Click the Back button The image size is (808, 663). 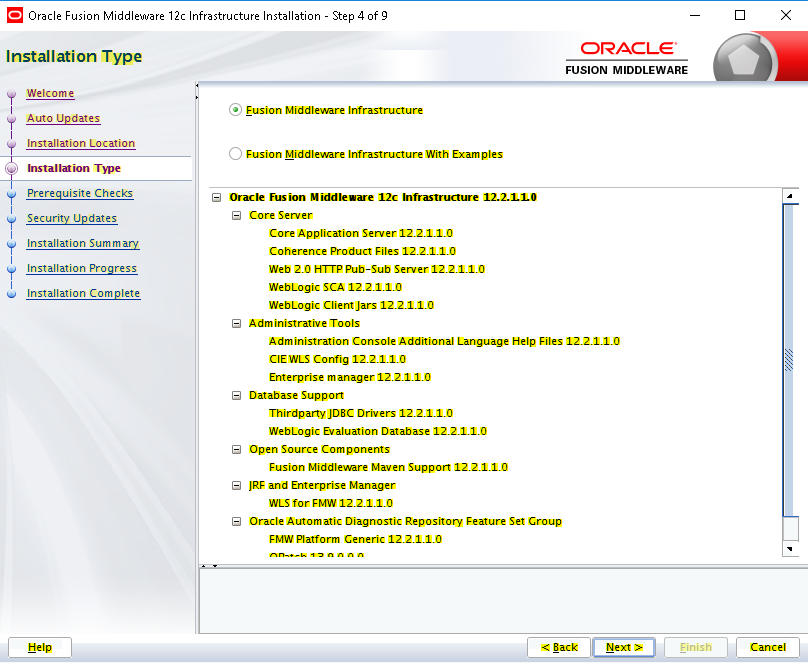tap(559, 648)
